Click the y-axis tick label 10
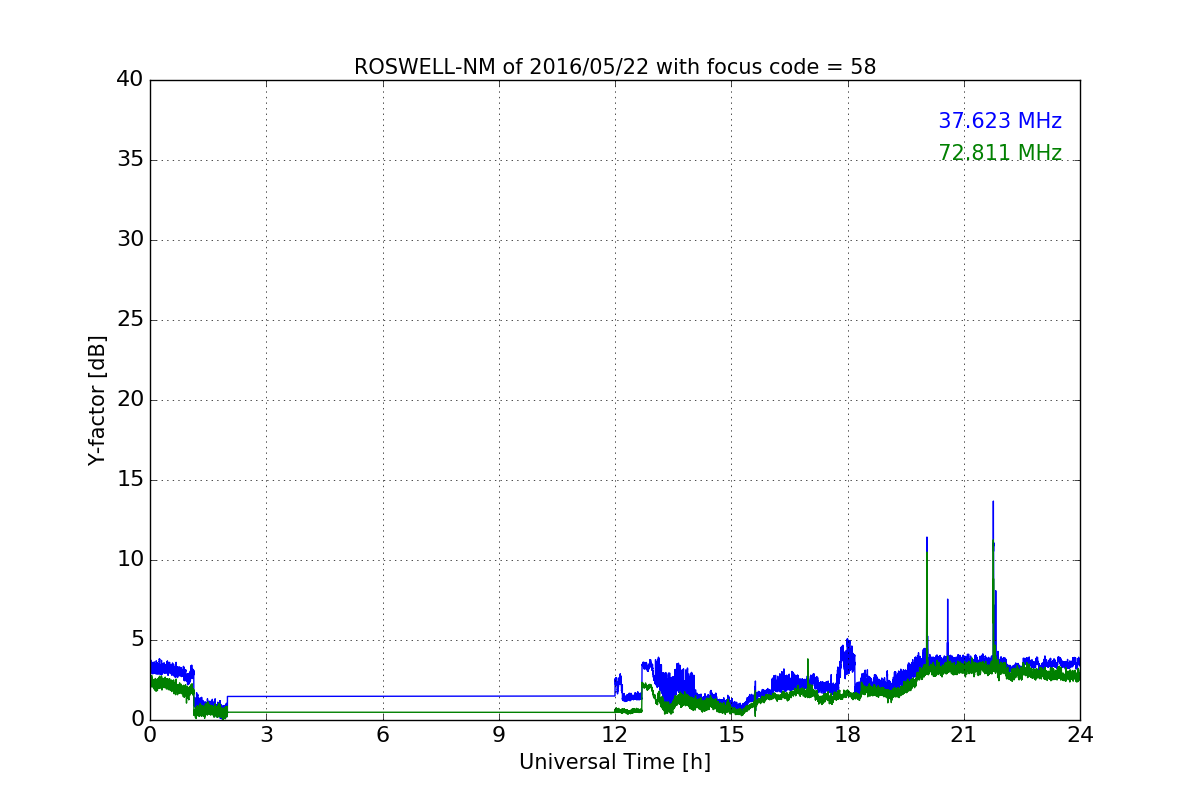 tap(130, 560)
